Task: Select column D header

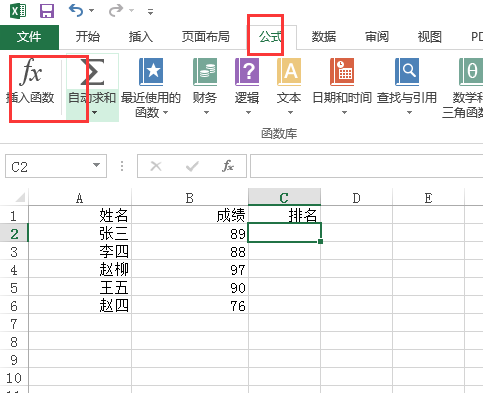Action: (x=356, y=198)
